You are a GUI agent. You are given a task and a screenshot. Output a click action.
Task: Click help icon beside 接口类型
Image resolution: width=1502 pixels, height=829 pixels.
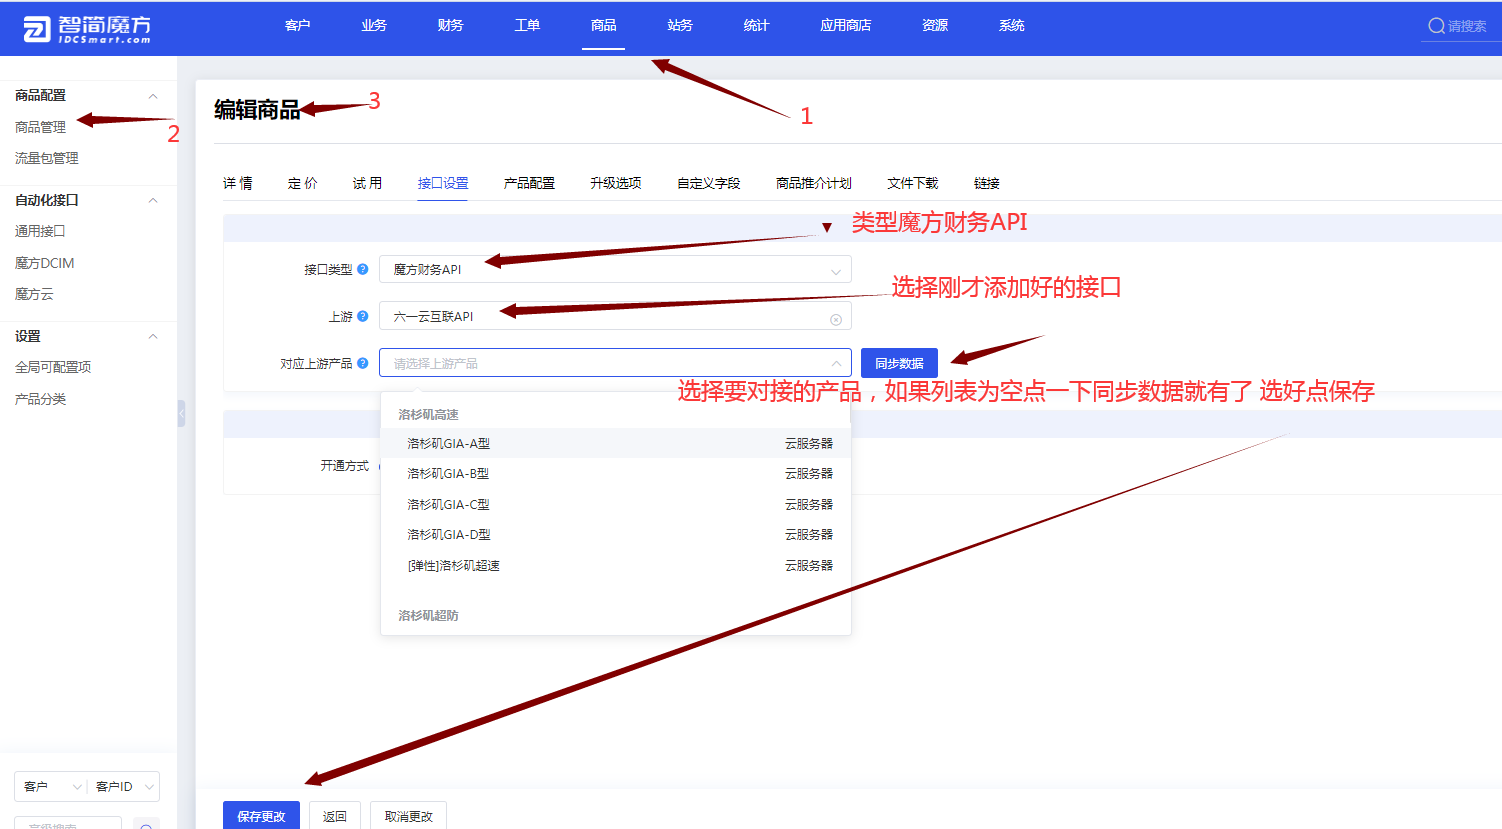(363, 269)
